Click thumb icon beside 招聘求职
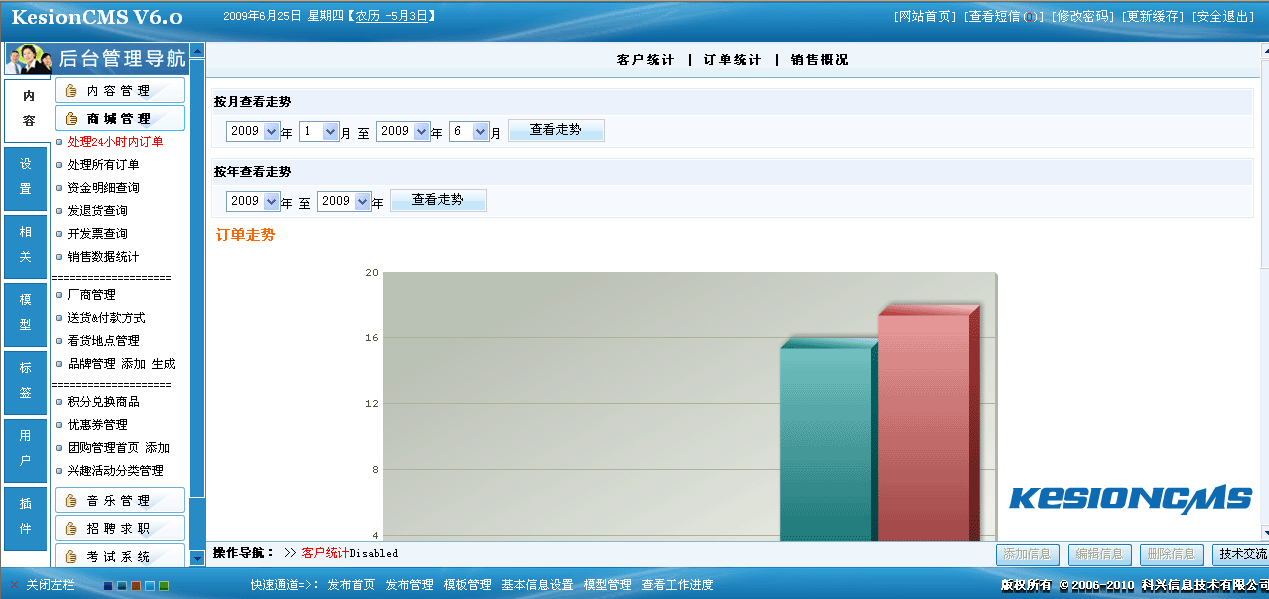 pyautogui.click(x=71, y=528)
